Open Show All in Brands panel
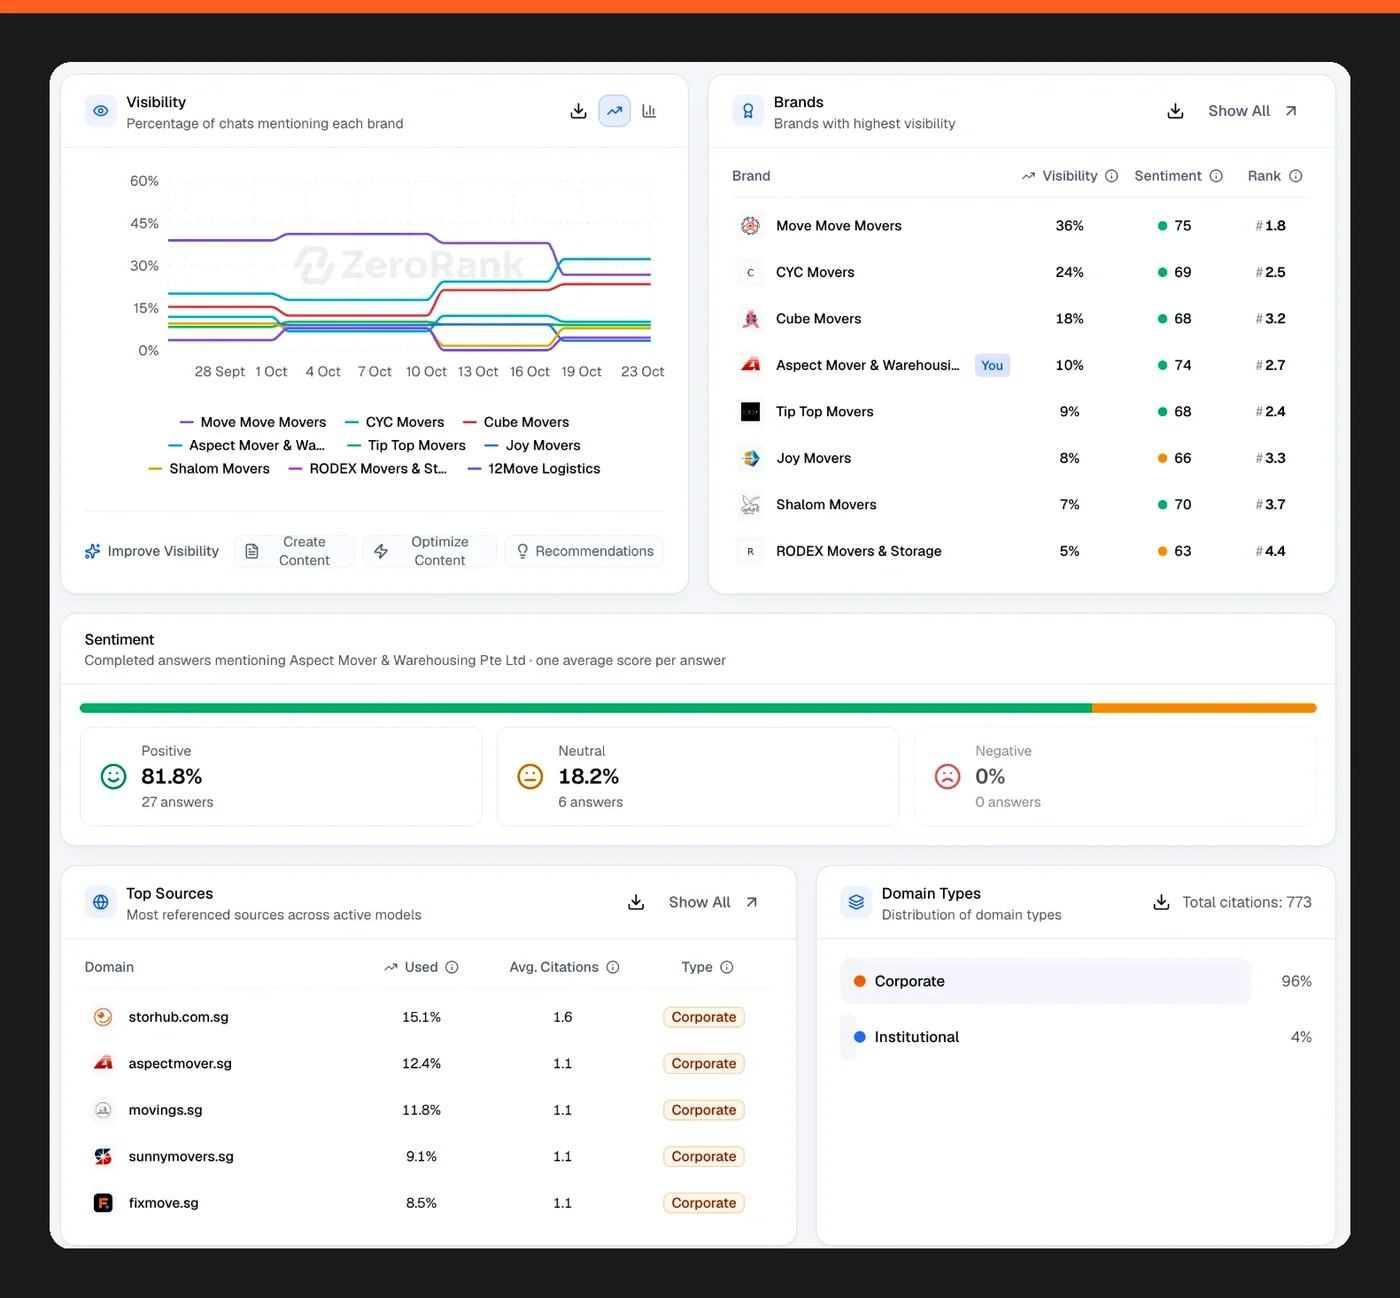 [x=1252, y=111]
